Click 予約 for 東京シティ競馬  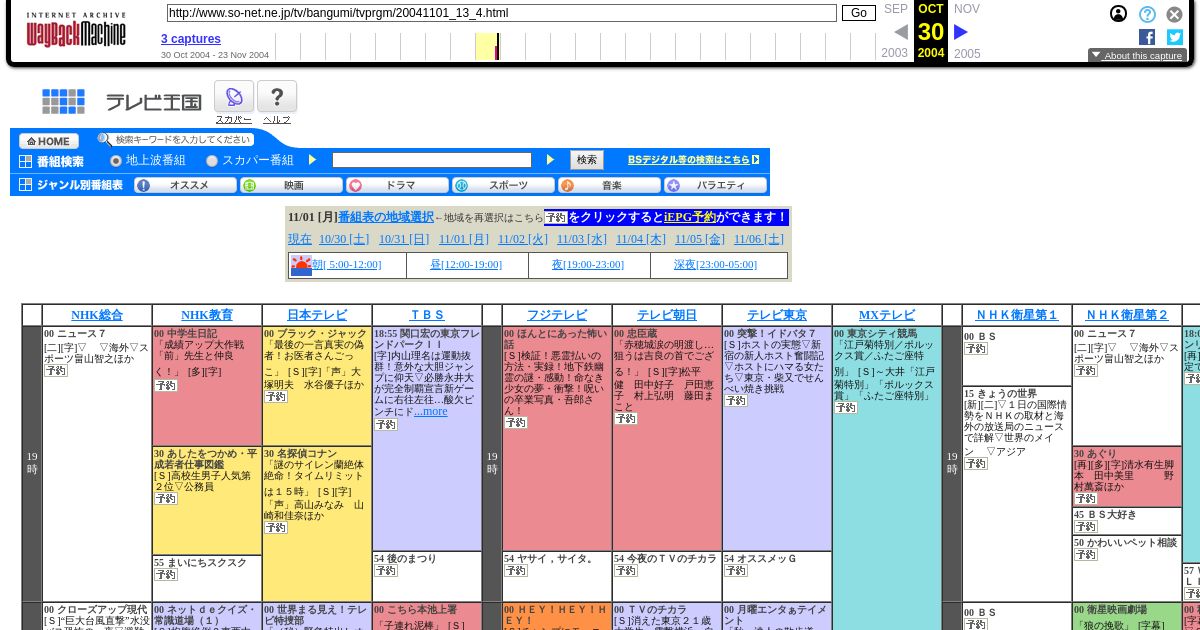coord(846,408)
